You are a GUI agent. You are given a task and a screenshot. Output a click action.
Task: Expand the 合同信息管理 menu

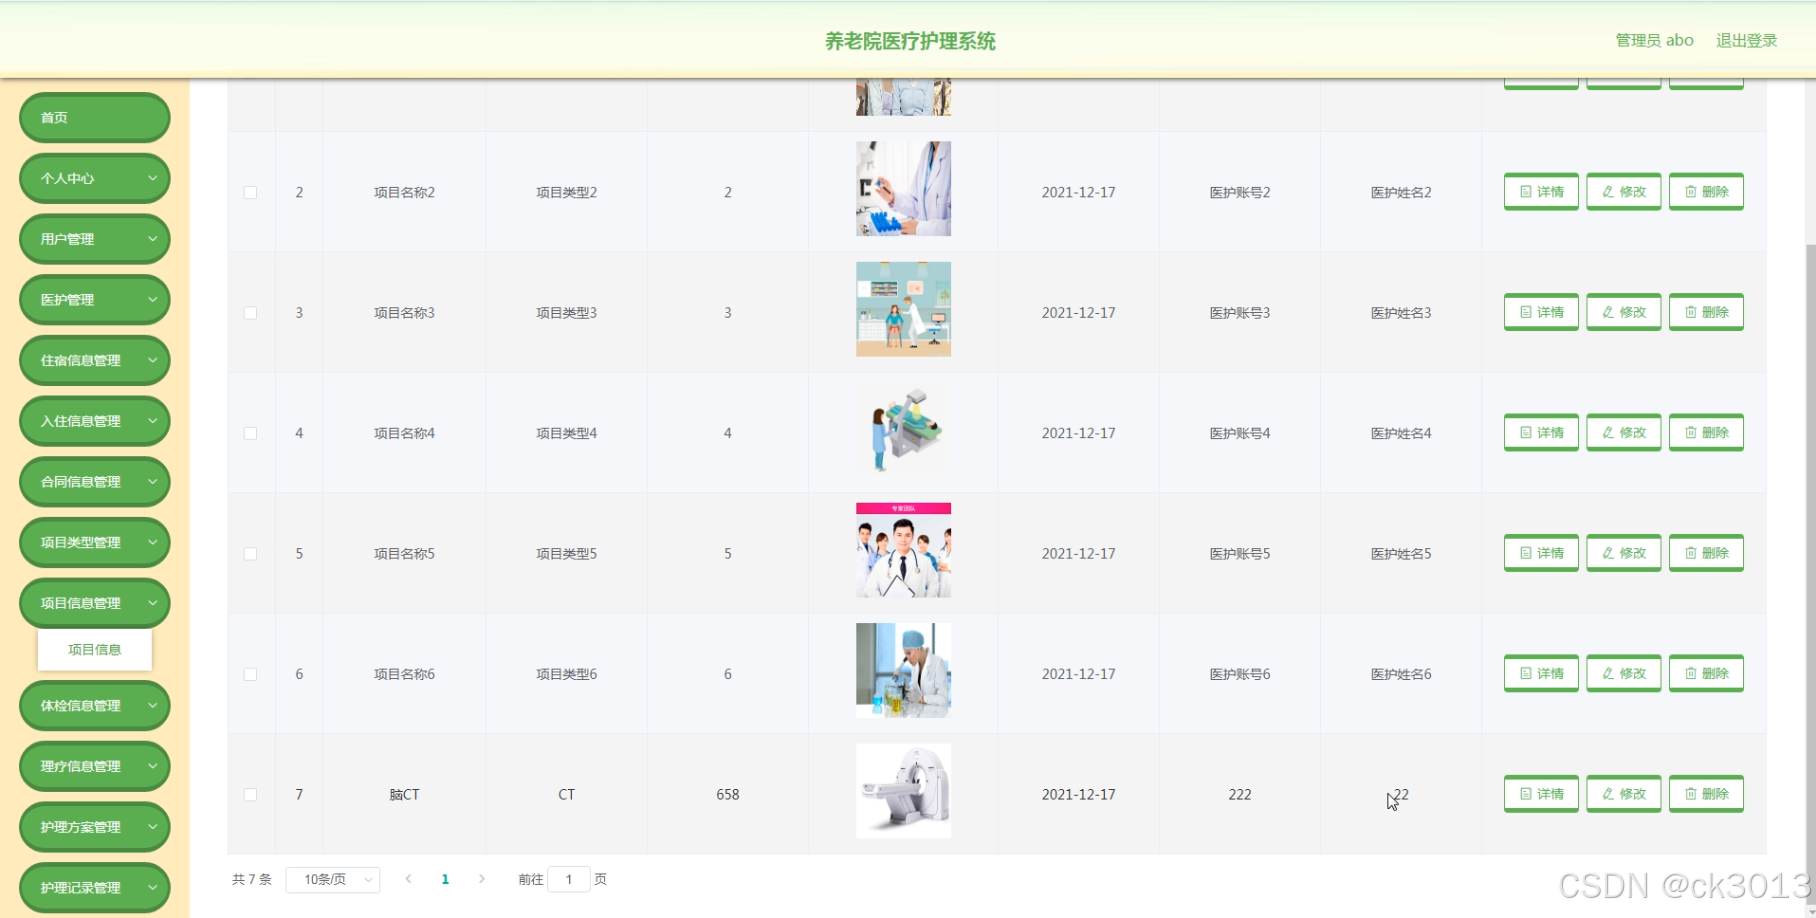[95, 482]
